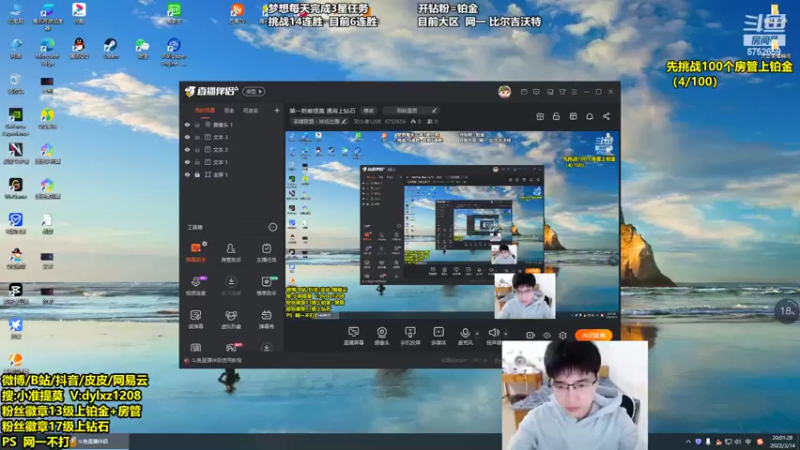Viewport: 800px width, 450px height.
Task: Open the download-arrow tool under 房管助手
Action: pos(231,286)
